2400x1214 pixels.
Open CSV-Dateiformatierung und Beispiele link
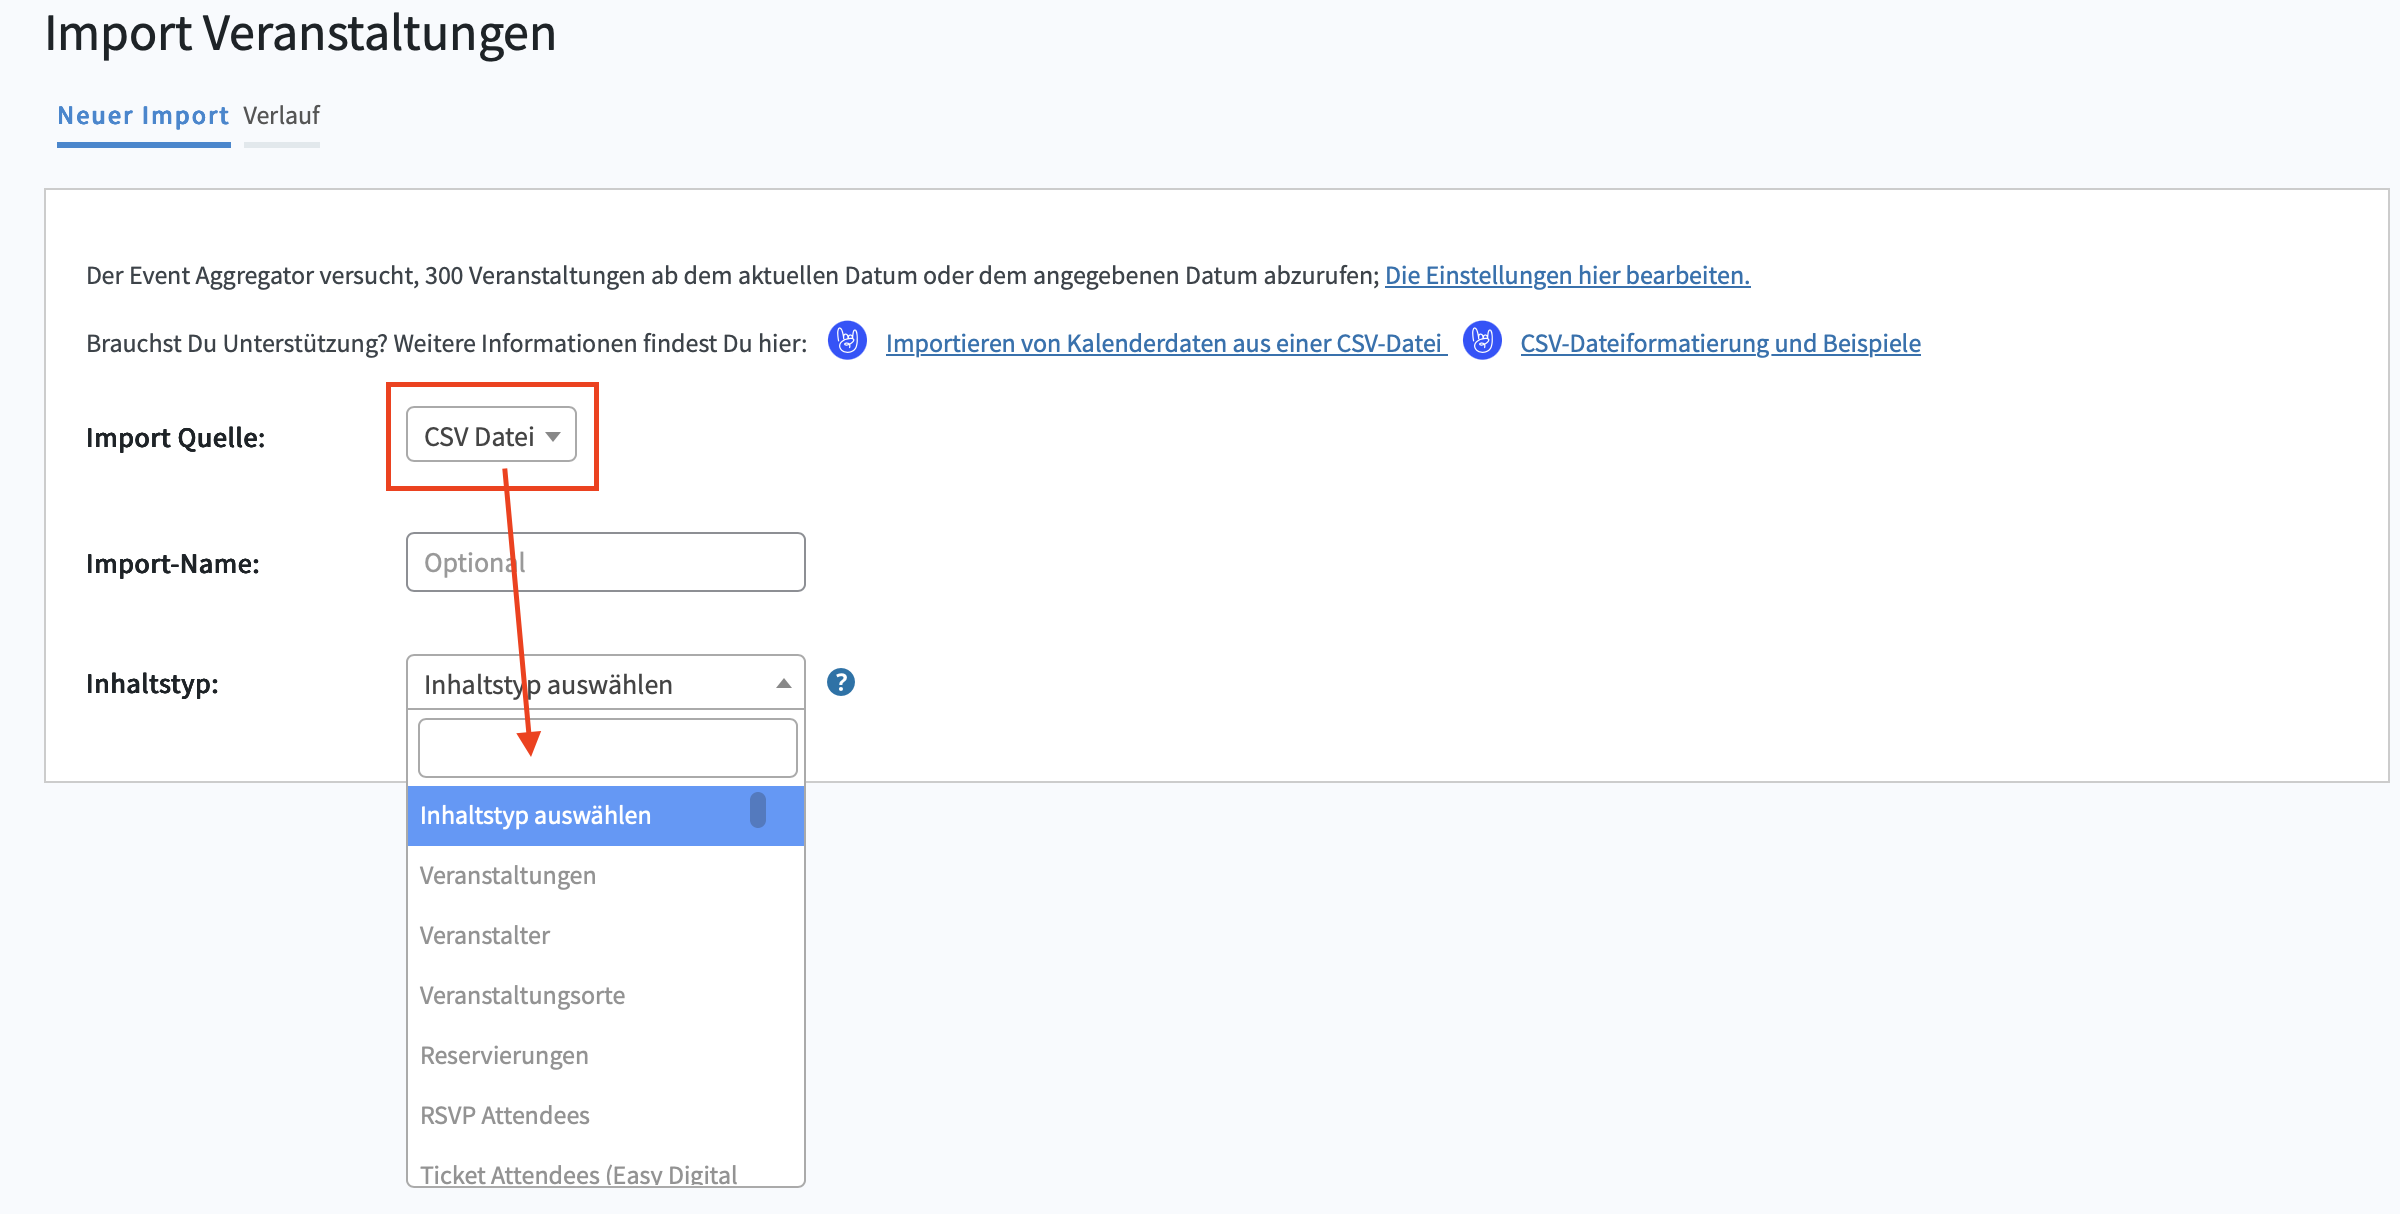pyautogui.click(x=1720, y=343)
